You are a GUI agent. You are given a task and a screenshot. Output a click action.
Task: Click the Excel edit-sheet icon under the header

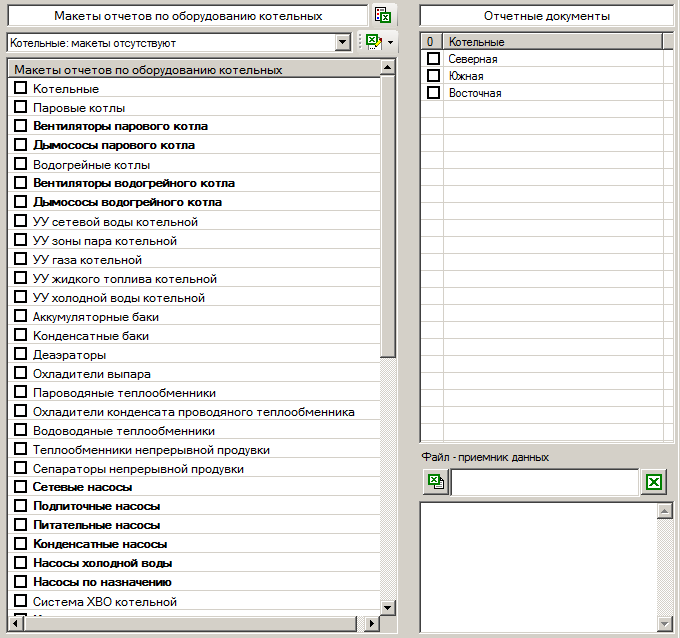pos(373,42)
